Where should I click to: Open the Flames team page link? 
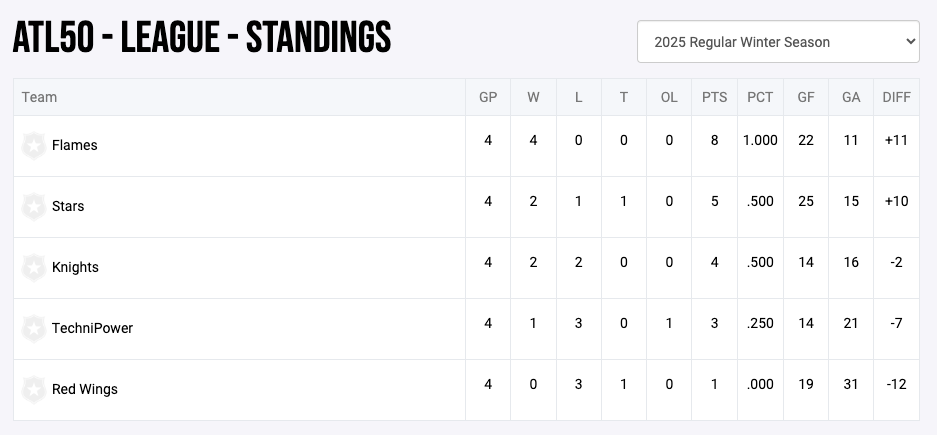click(75, 146)
